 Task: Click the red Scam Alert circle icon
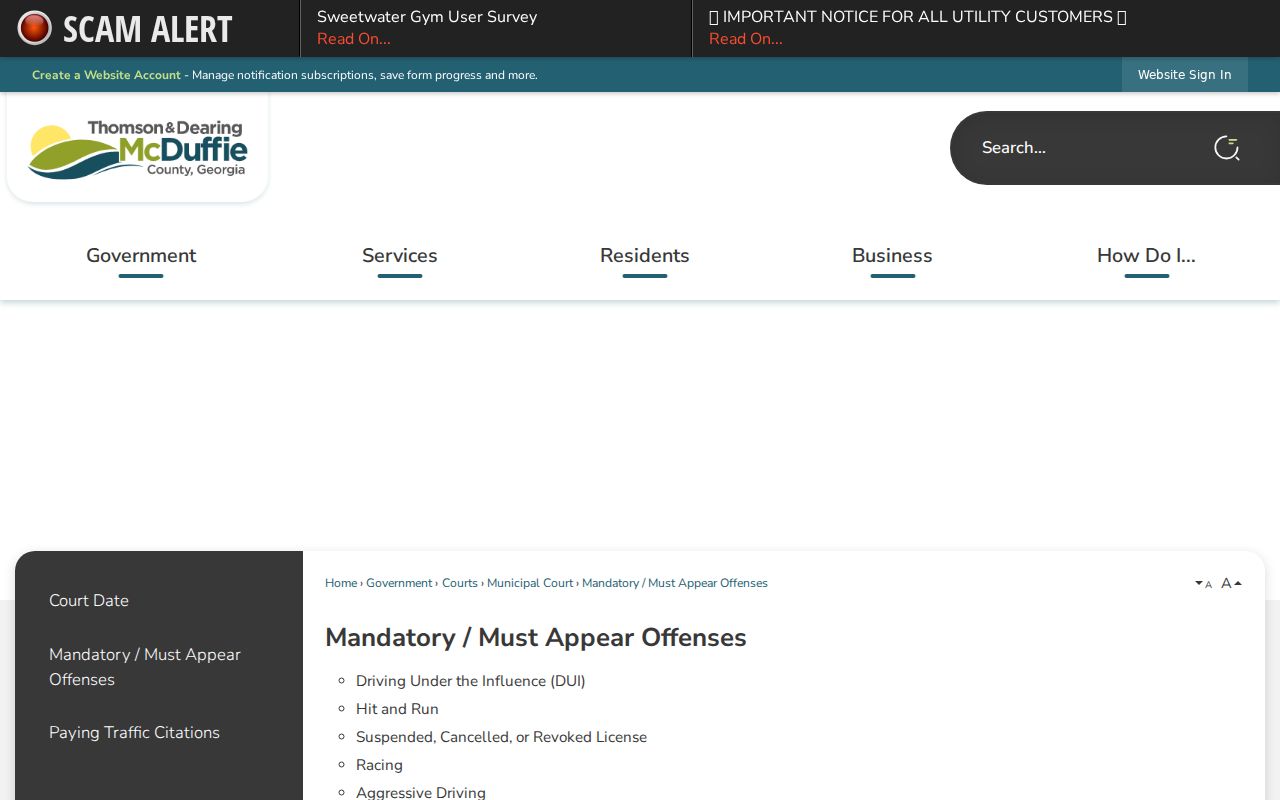(34, 28)
